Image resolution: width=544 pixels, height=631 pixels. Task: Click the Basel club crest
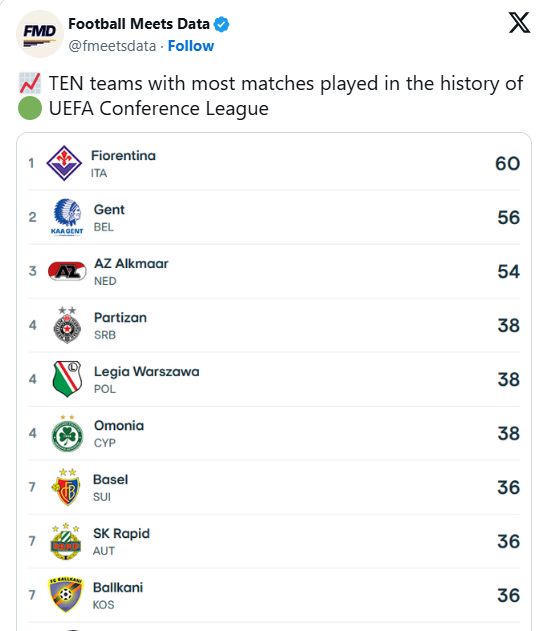66,487
